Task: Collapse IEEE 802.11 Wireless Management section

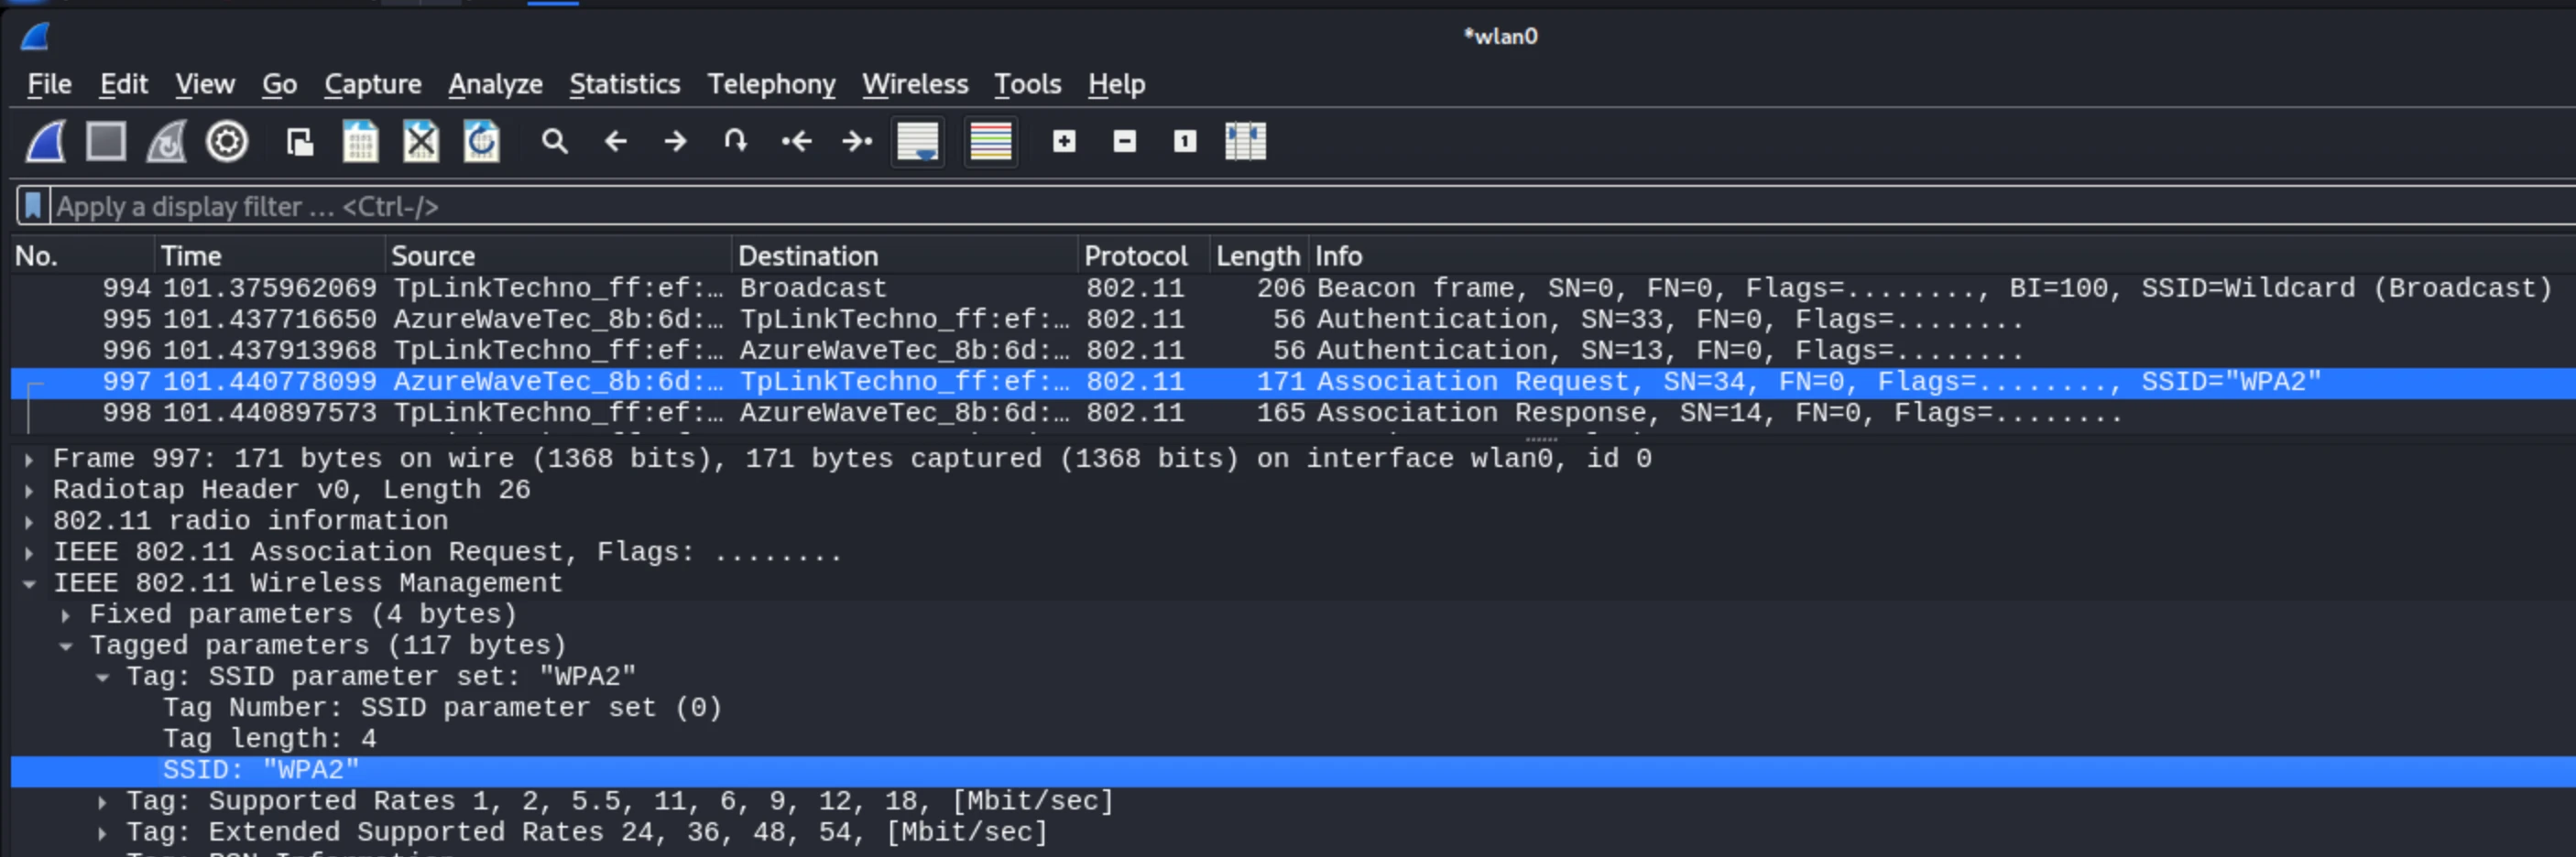Action: [29, 584]
